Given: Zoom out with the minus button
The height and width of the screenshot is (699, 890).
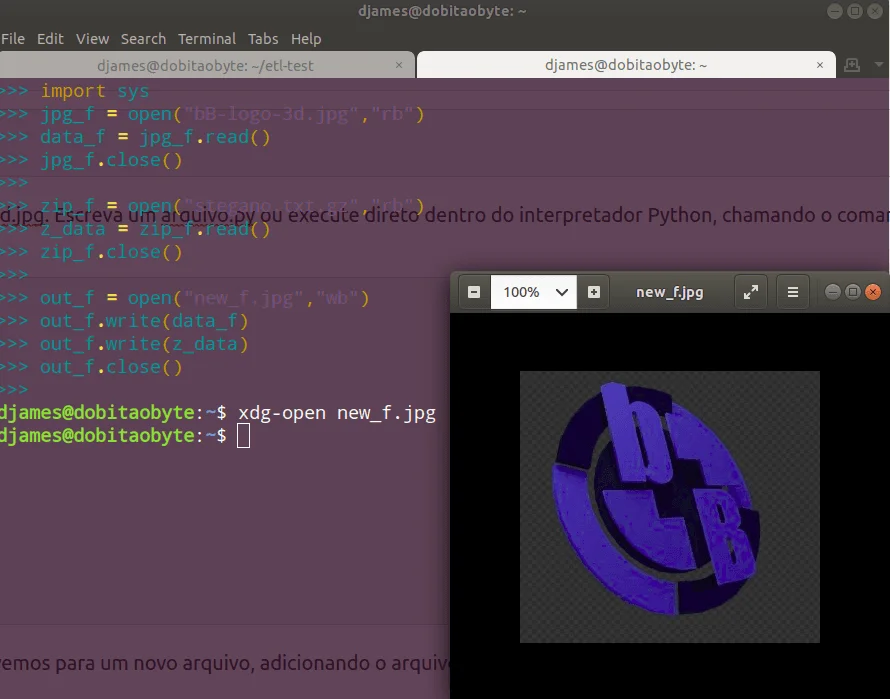Looking at the screenshot, I should (474, 292).
